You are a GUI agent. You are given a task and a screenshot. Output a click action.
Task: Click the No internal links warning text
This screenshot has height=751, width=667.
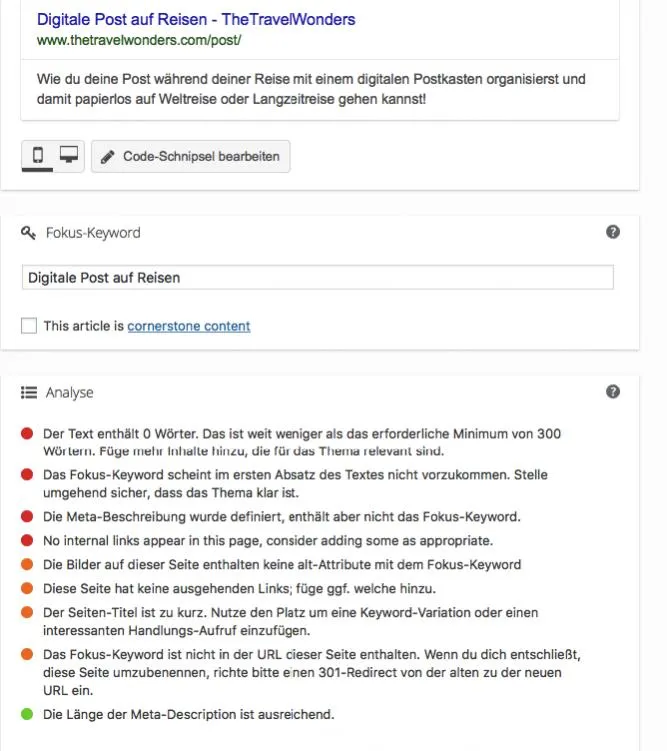pyautogui.click(x=268, y=541)
